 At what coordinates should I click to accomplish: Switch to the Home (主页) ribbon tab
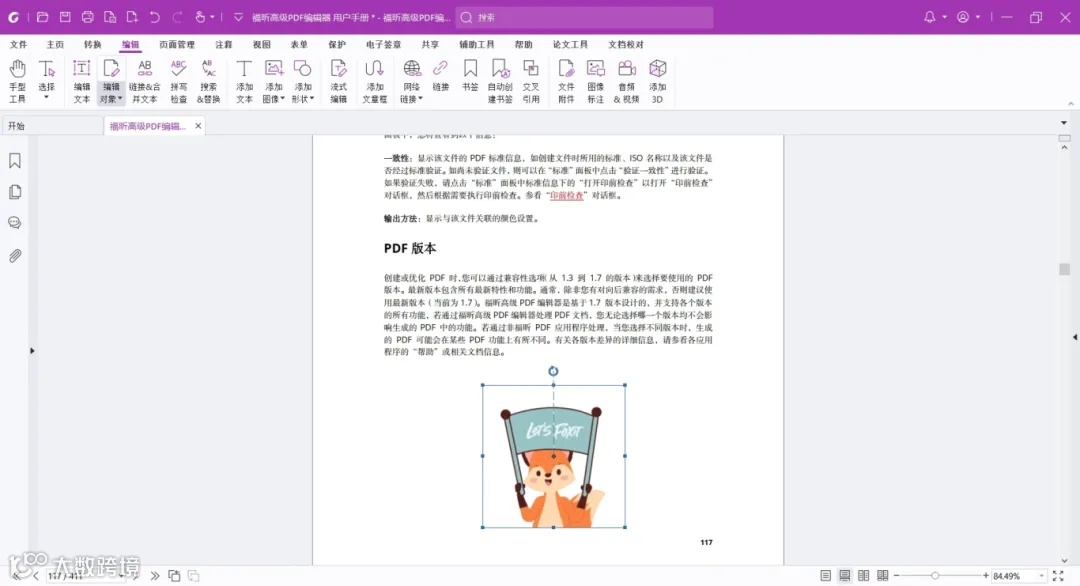coord(55,44)
